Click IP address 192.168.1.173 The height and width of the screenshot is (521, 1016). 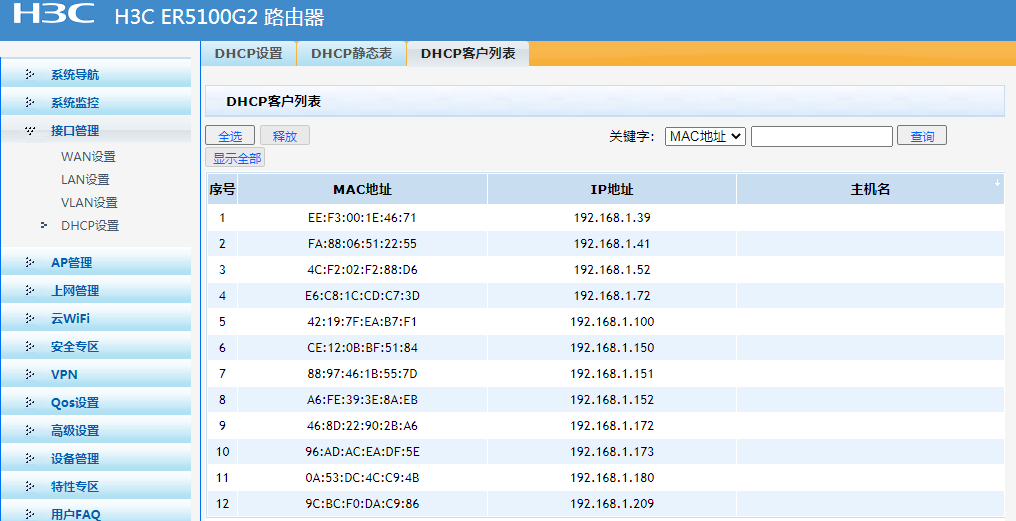[612, 452]
